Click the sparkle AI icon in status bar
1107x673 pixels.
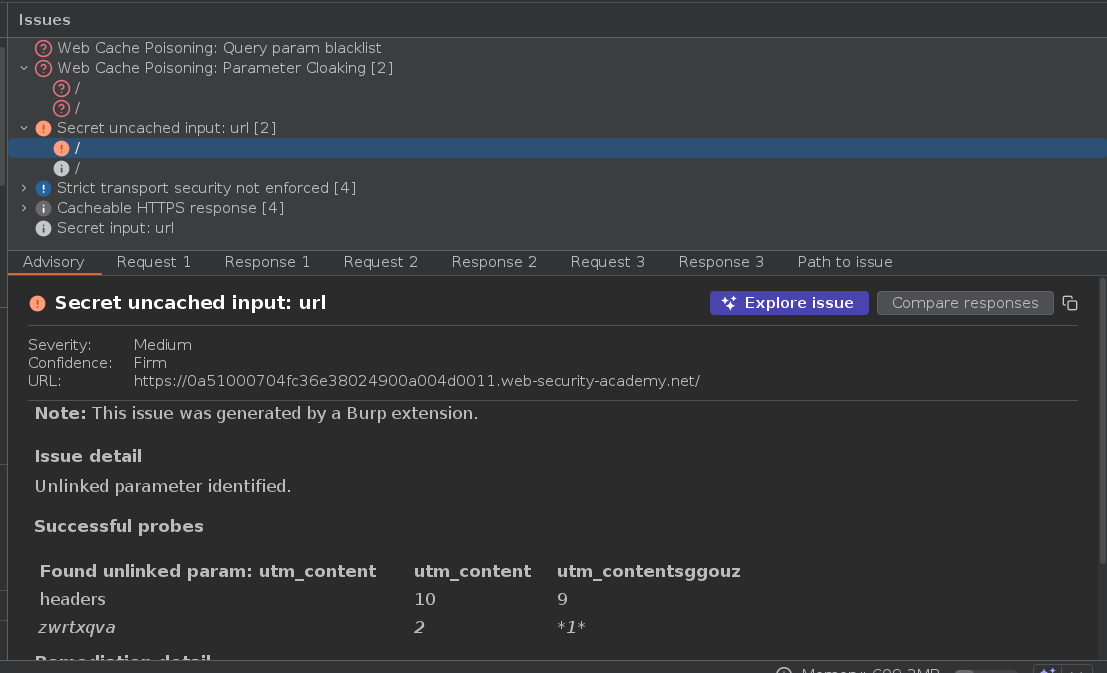(1047, 672)
